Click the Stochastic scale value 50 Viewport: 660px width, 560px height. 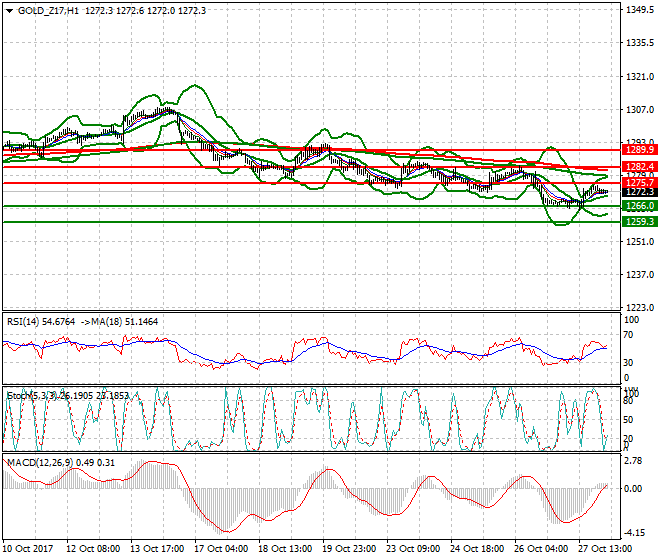coord(628,420)
